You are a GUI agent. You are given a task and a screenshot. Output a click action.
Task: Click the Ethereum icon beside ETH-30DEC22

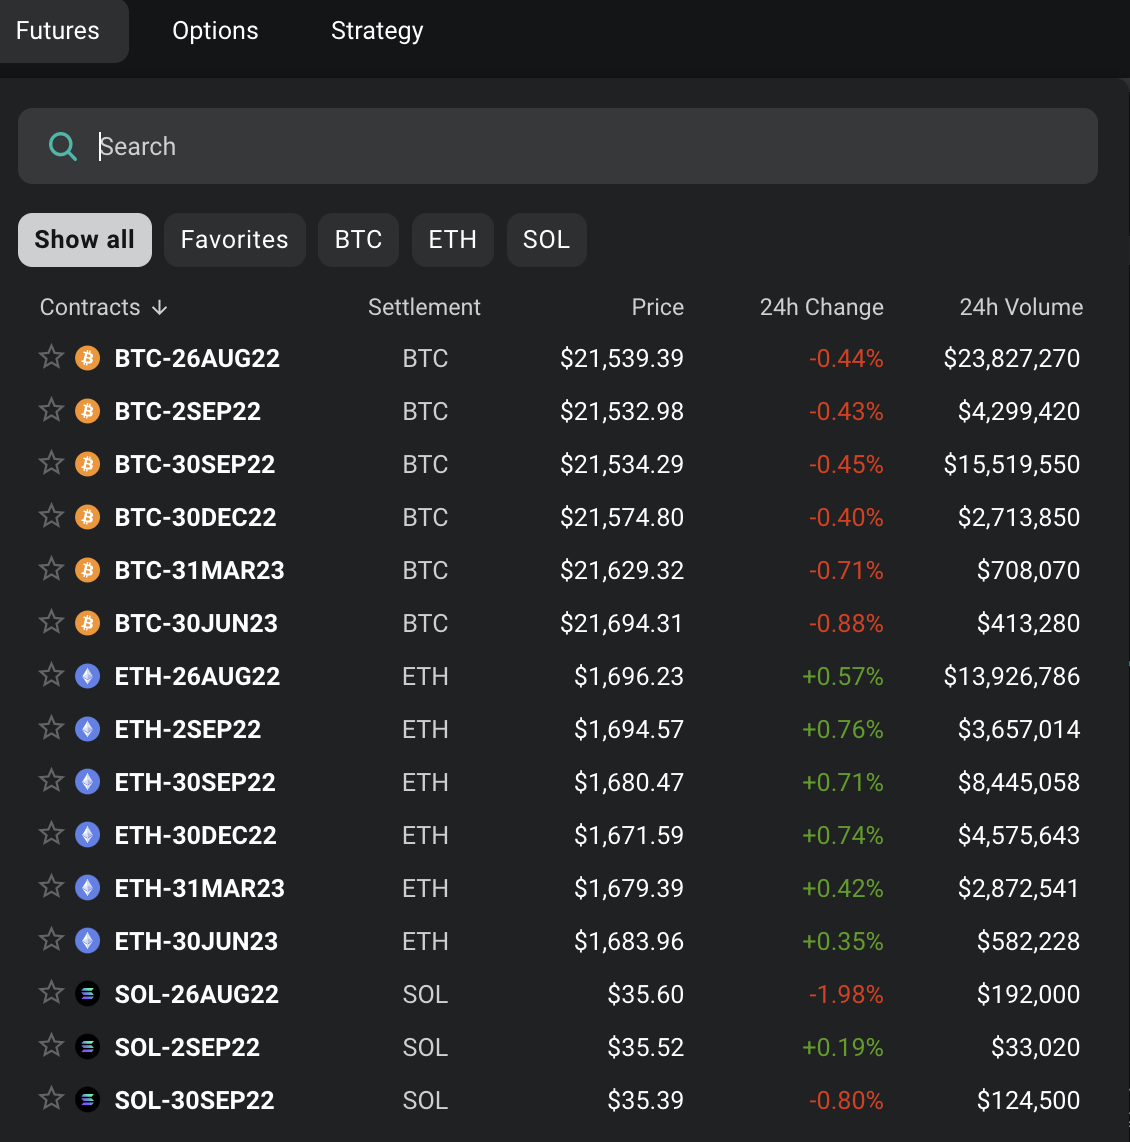click(x=88, y=835)
